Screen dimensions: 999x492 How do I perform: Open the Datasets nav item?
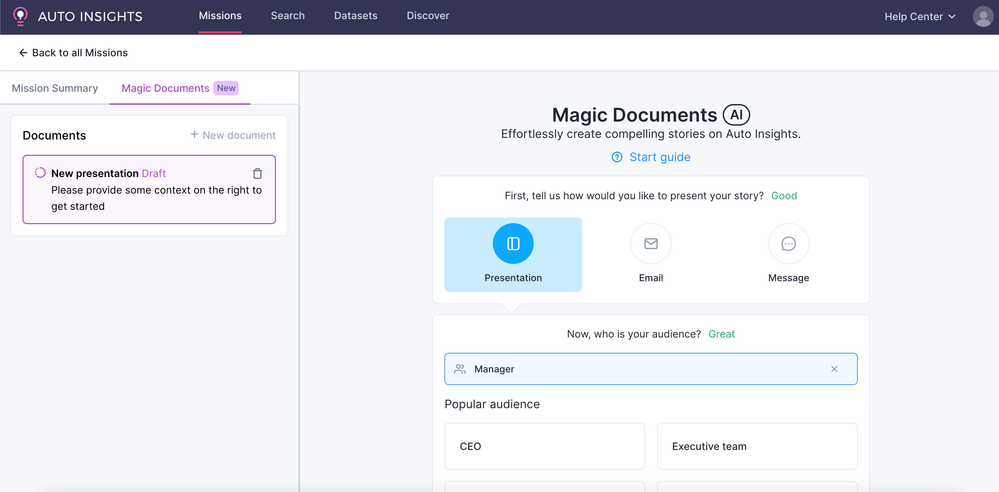(356, 16)
